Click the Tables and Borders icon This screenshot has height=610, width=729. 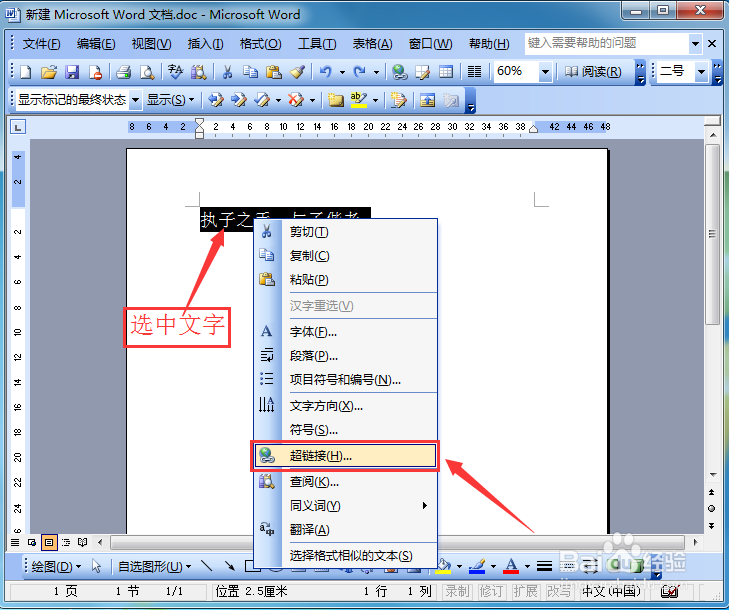(423, 72)
